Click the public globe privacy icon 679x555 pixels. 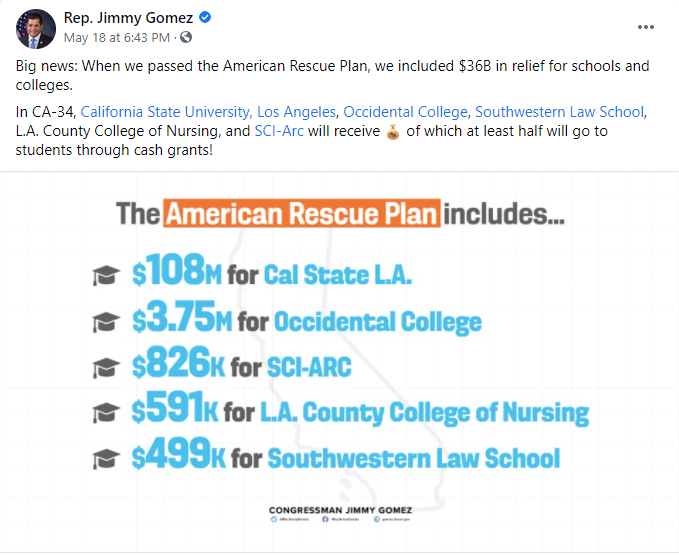click(185, 38)
